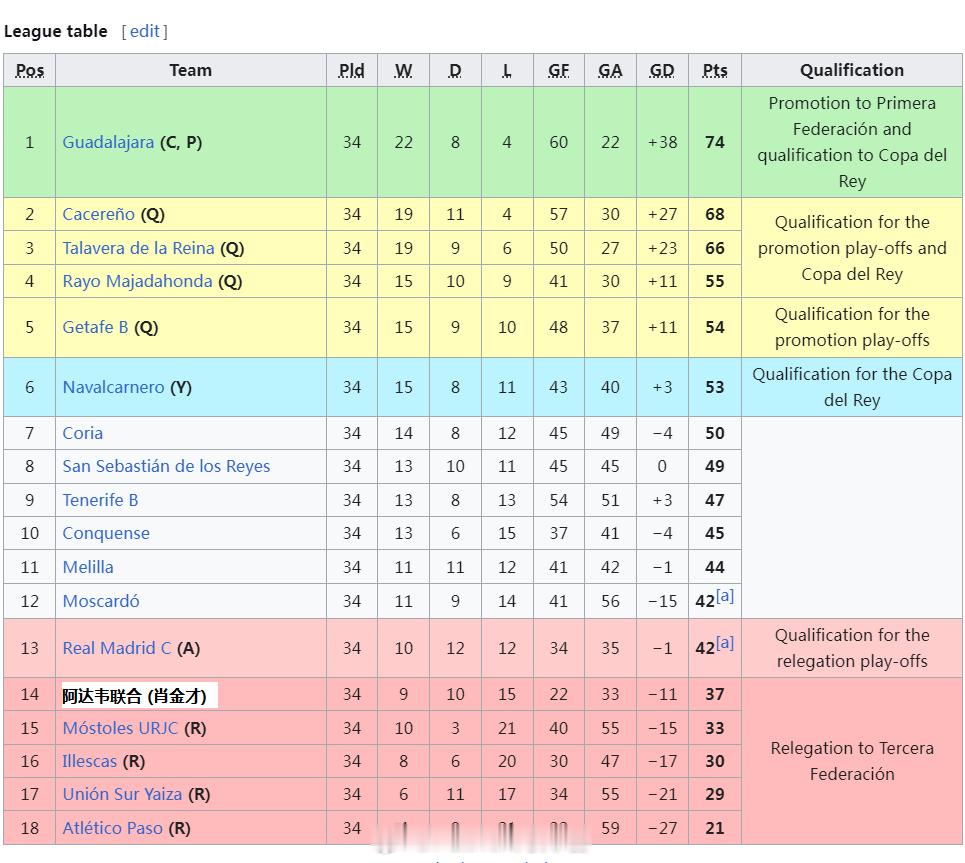Click the L column header
Viewport: 965px width, 863px height.
[x=507, y=70]
